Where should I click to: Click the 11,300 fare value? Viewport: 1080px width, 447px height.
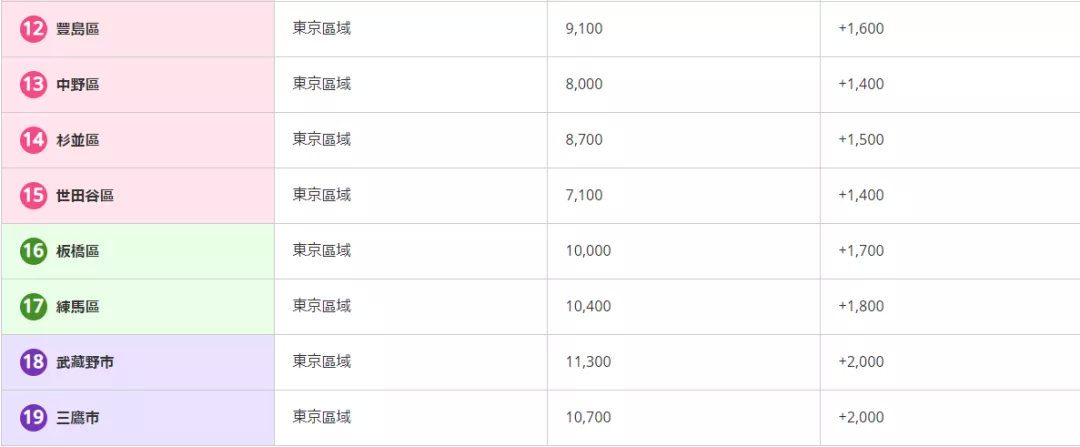click(588, 362)
